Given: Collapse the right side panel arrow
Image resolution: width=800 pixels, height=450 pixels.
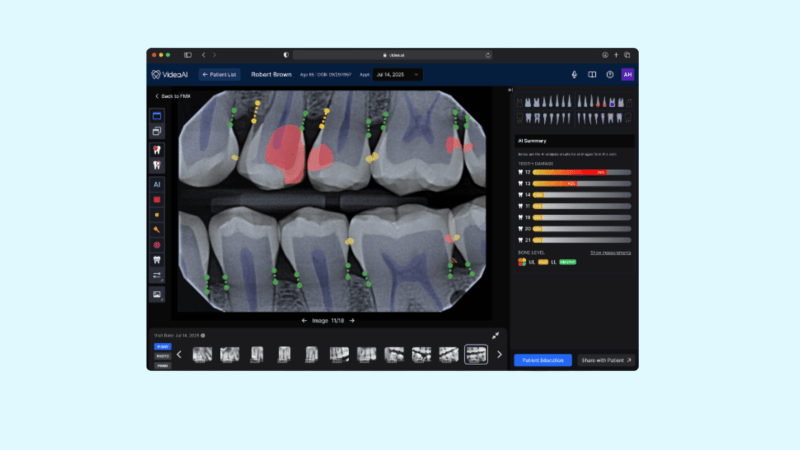Looking at the screenshot, I should coord(510,90).
